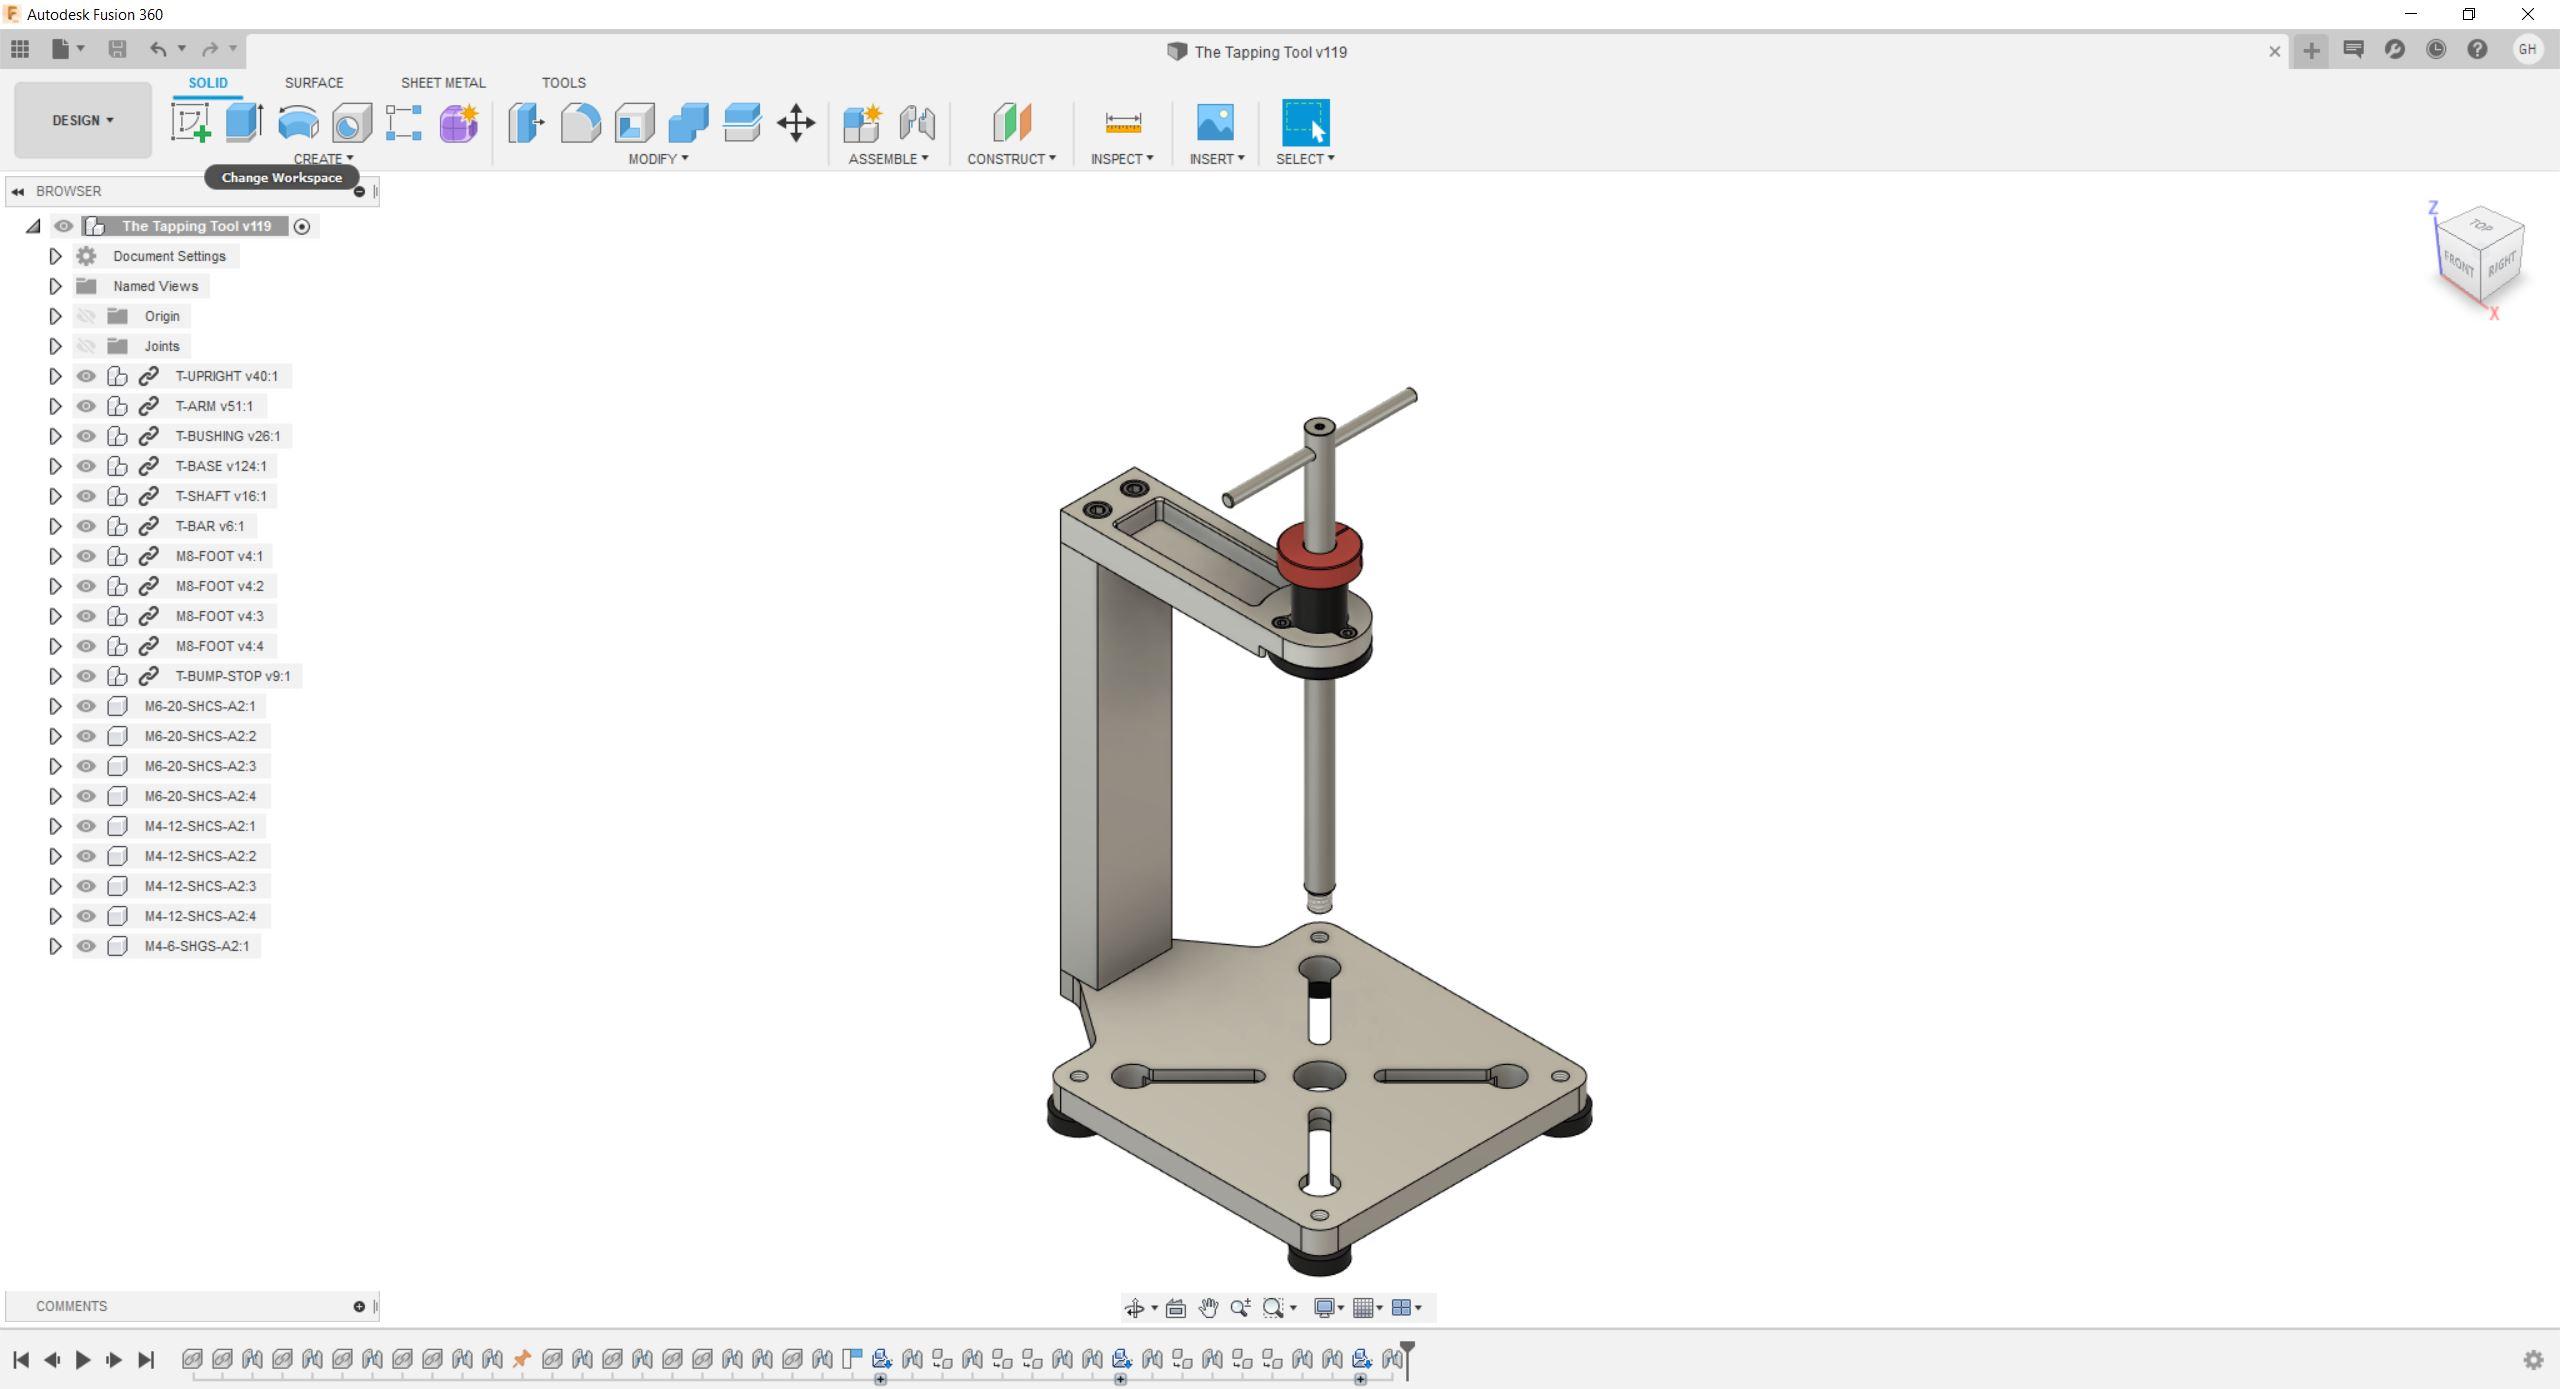Click the Orbit tool in navigation bar
Image resolution: width=2560 pixels, height=1389 pixels.
click(1134, 1308)
